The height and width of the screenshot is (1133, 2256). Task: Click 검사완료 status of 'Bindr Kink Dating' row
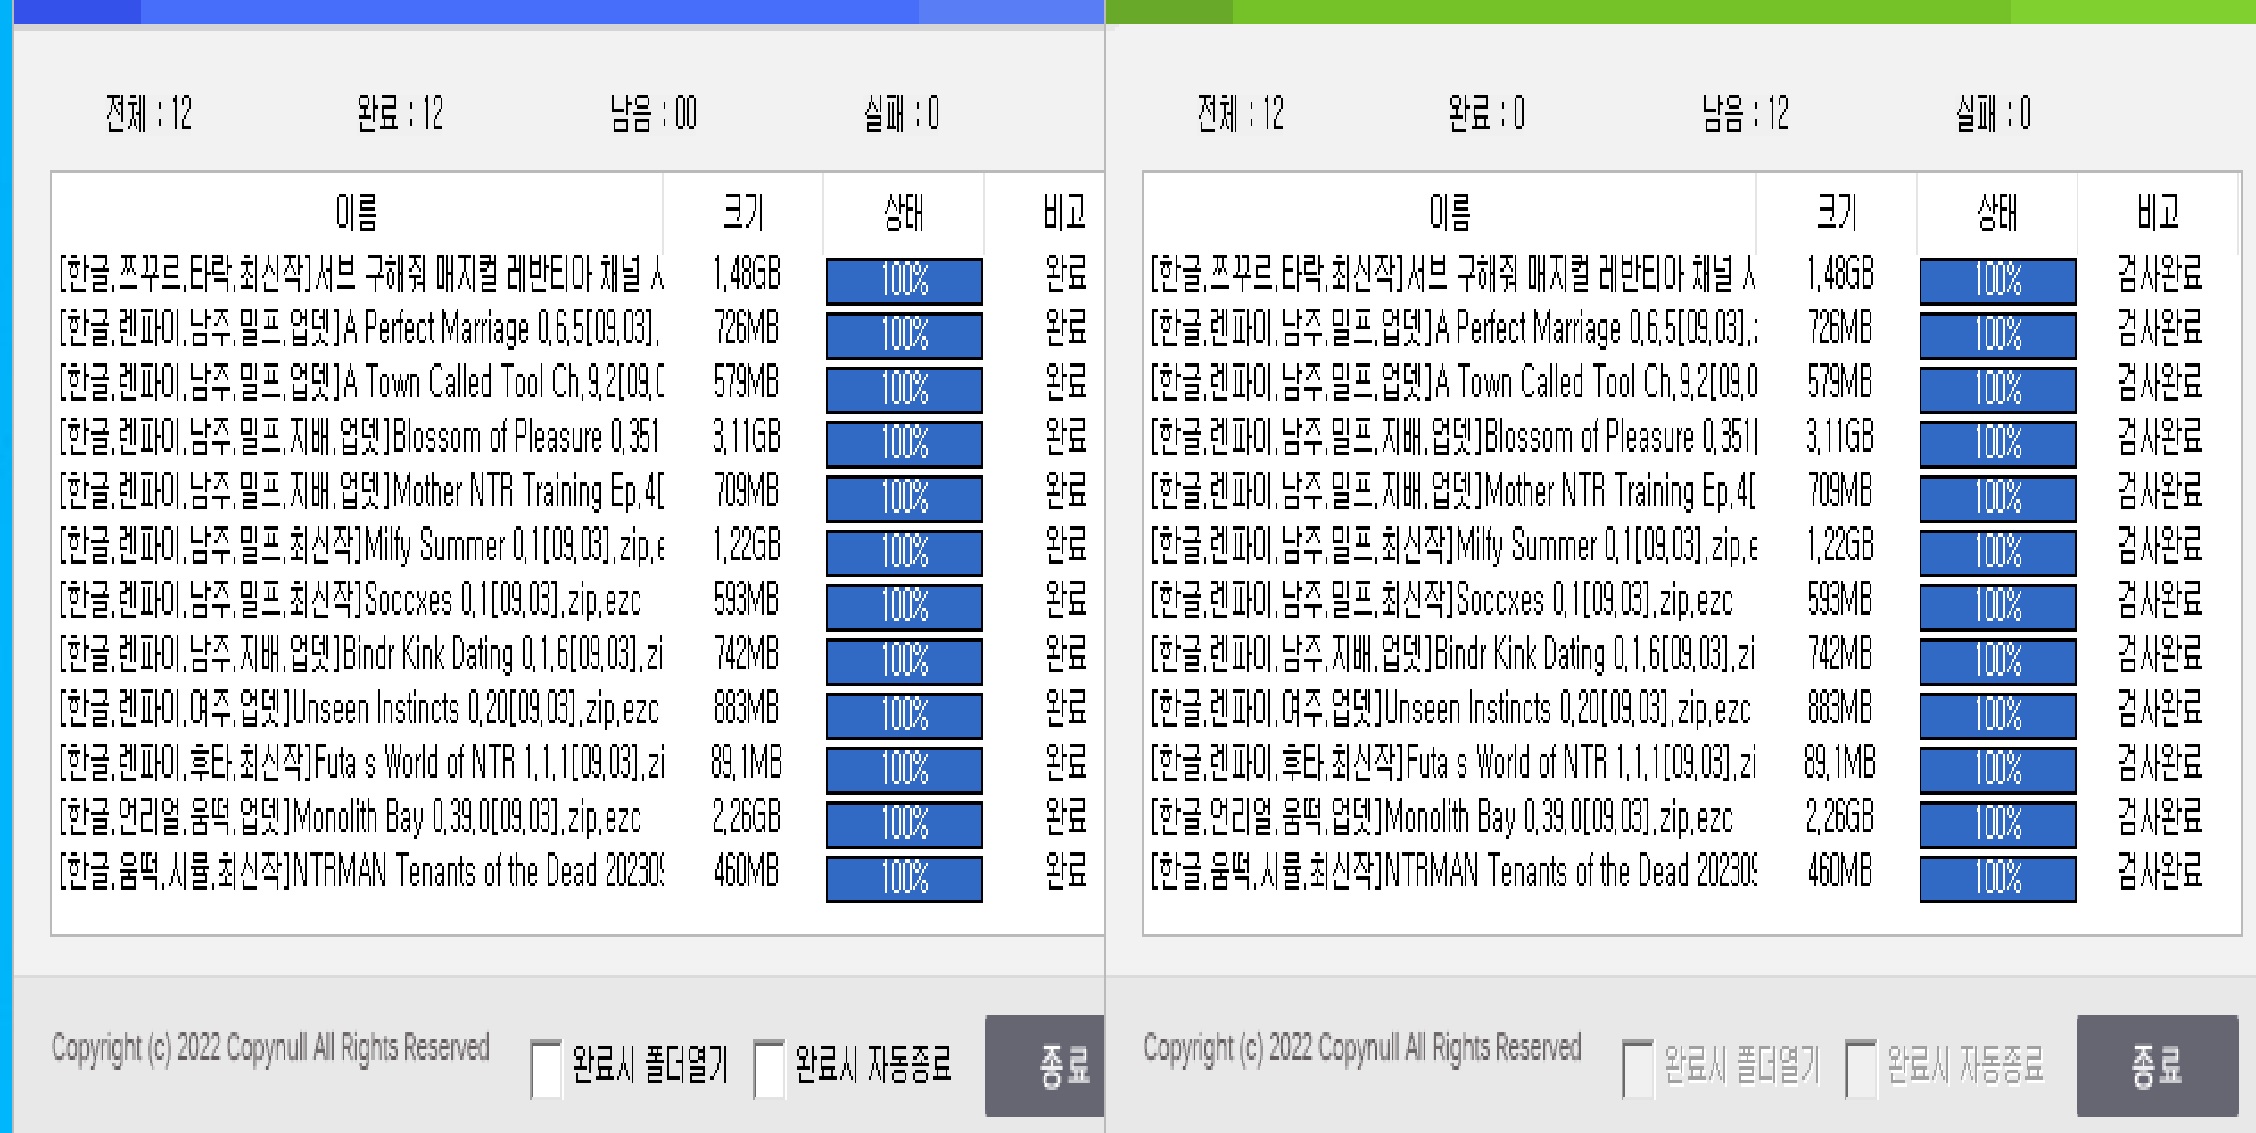[2159, 655]
